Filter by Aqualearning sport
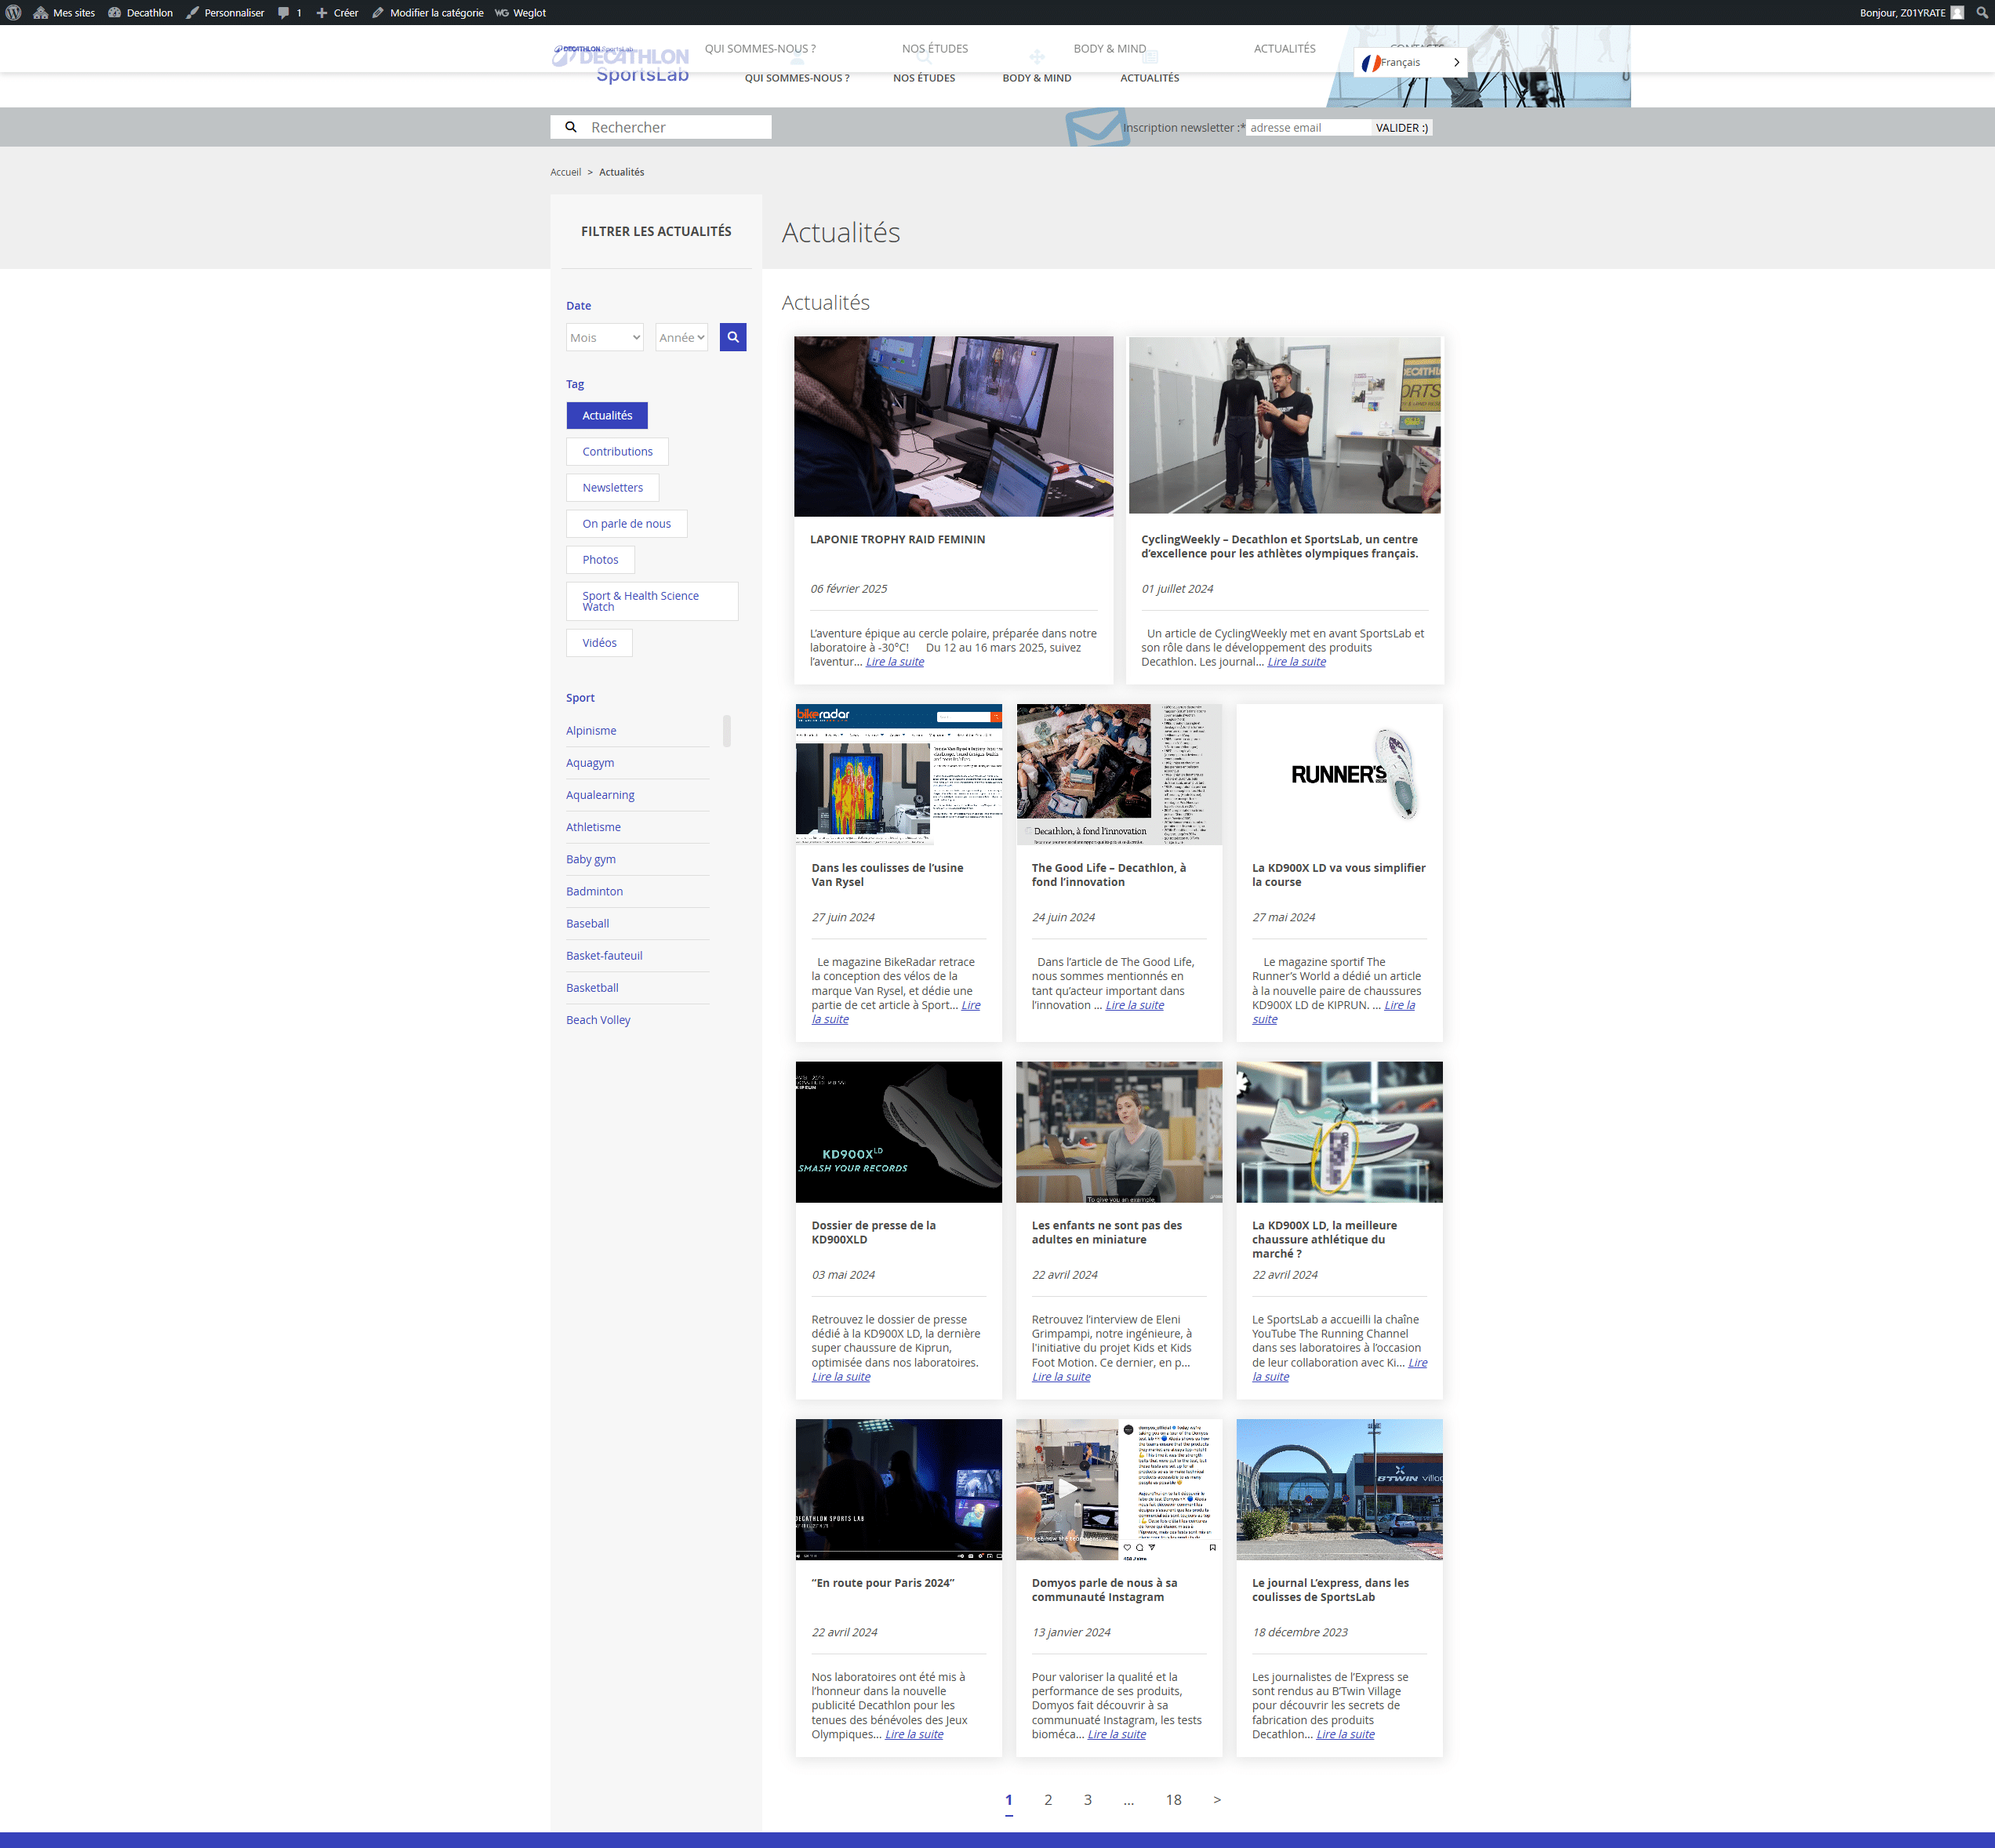This screenshot has width=1995, height=1848. pyautogui.click(x=600, y=795)
